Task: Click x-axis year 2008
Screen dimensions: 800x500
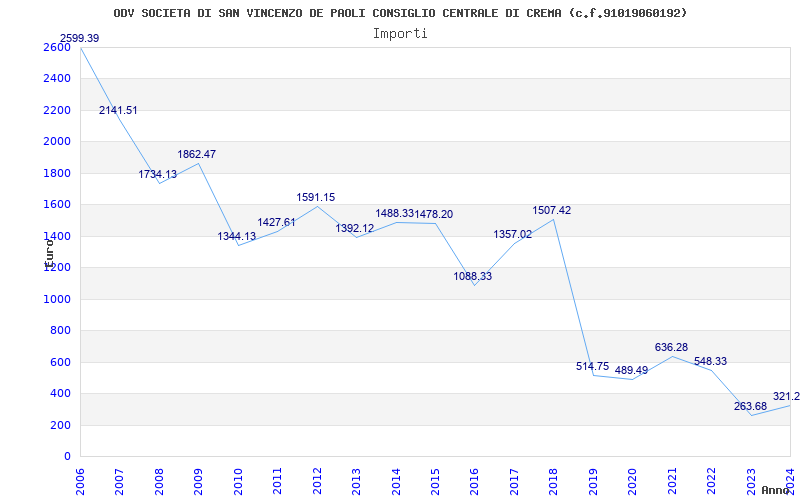Action: [159, 481]
